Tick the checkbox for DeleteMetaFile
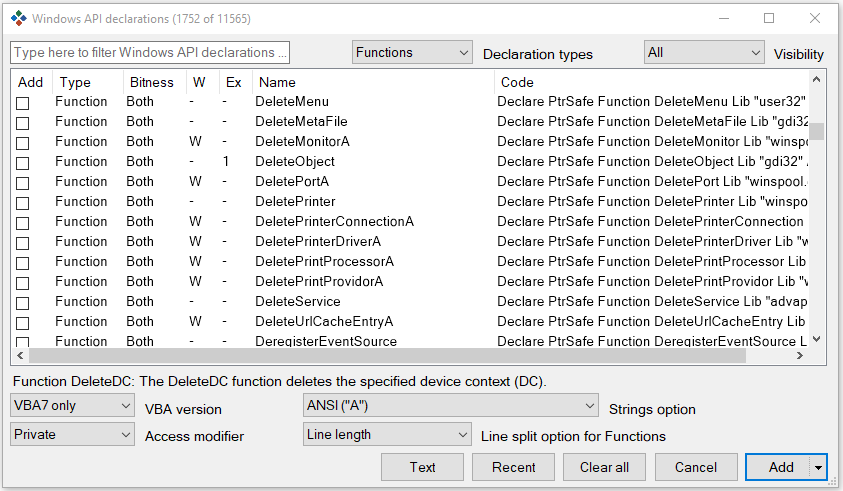Screen dimensions: 843x491 click(x=23, y=123)
